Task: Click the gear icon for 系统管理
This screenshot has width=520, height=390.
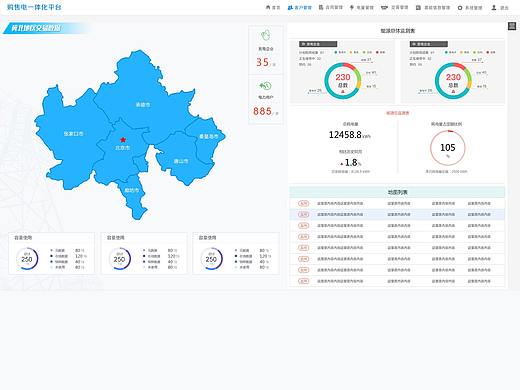Action: pyautogui.click(x=460, y=8)
